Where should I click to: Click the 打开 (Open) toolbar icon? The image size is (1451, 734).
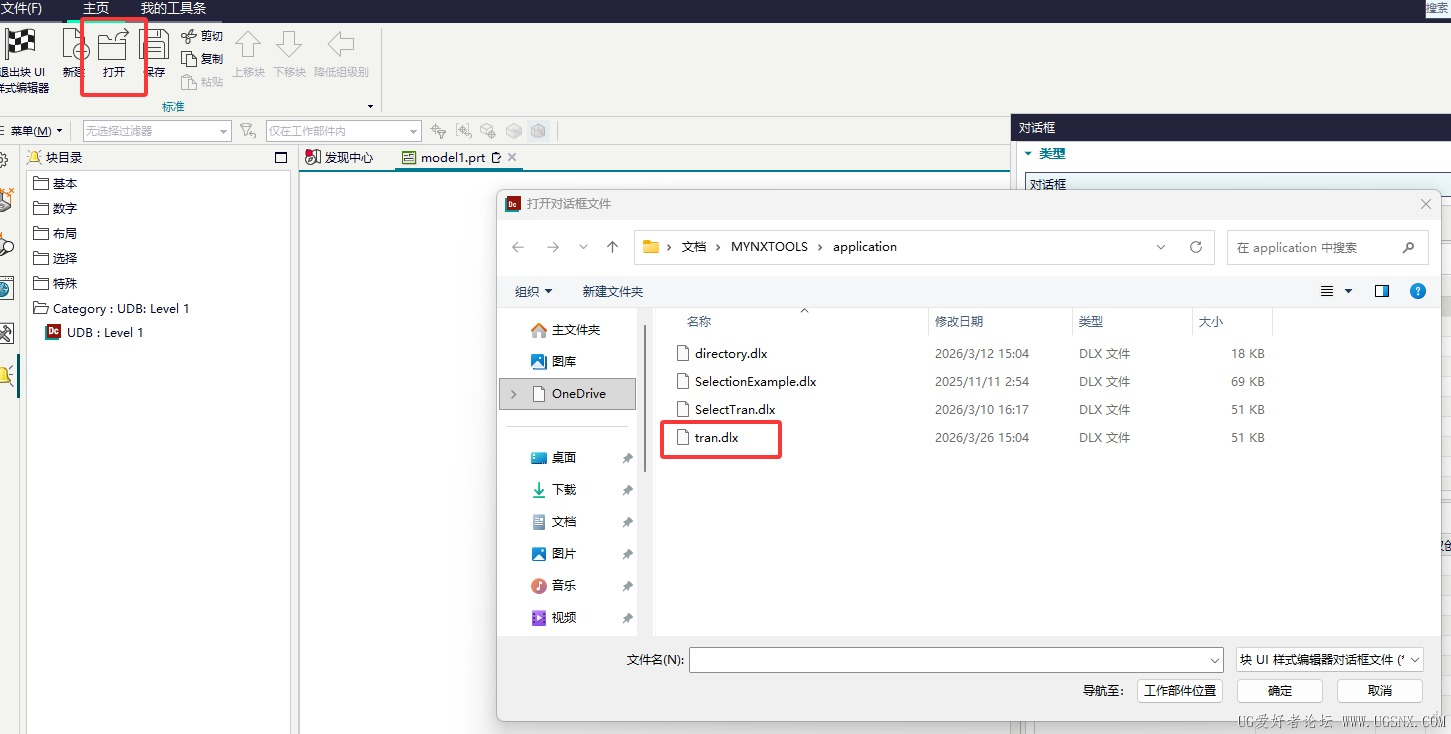point(113,47)
